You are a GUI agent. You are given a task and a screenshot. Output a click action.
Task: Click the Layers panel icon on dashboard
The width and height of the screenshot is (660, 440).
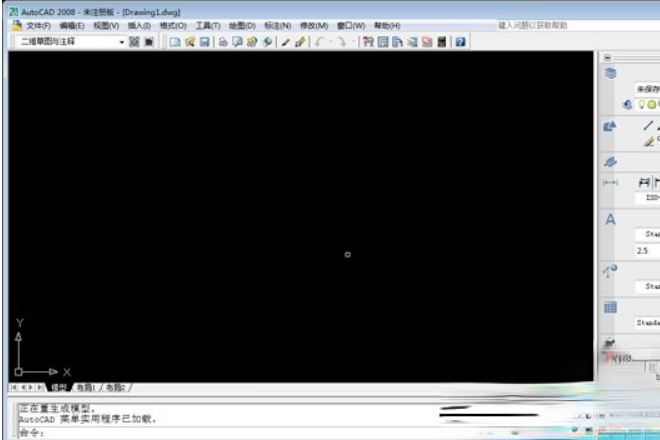[610, 73]
